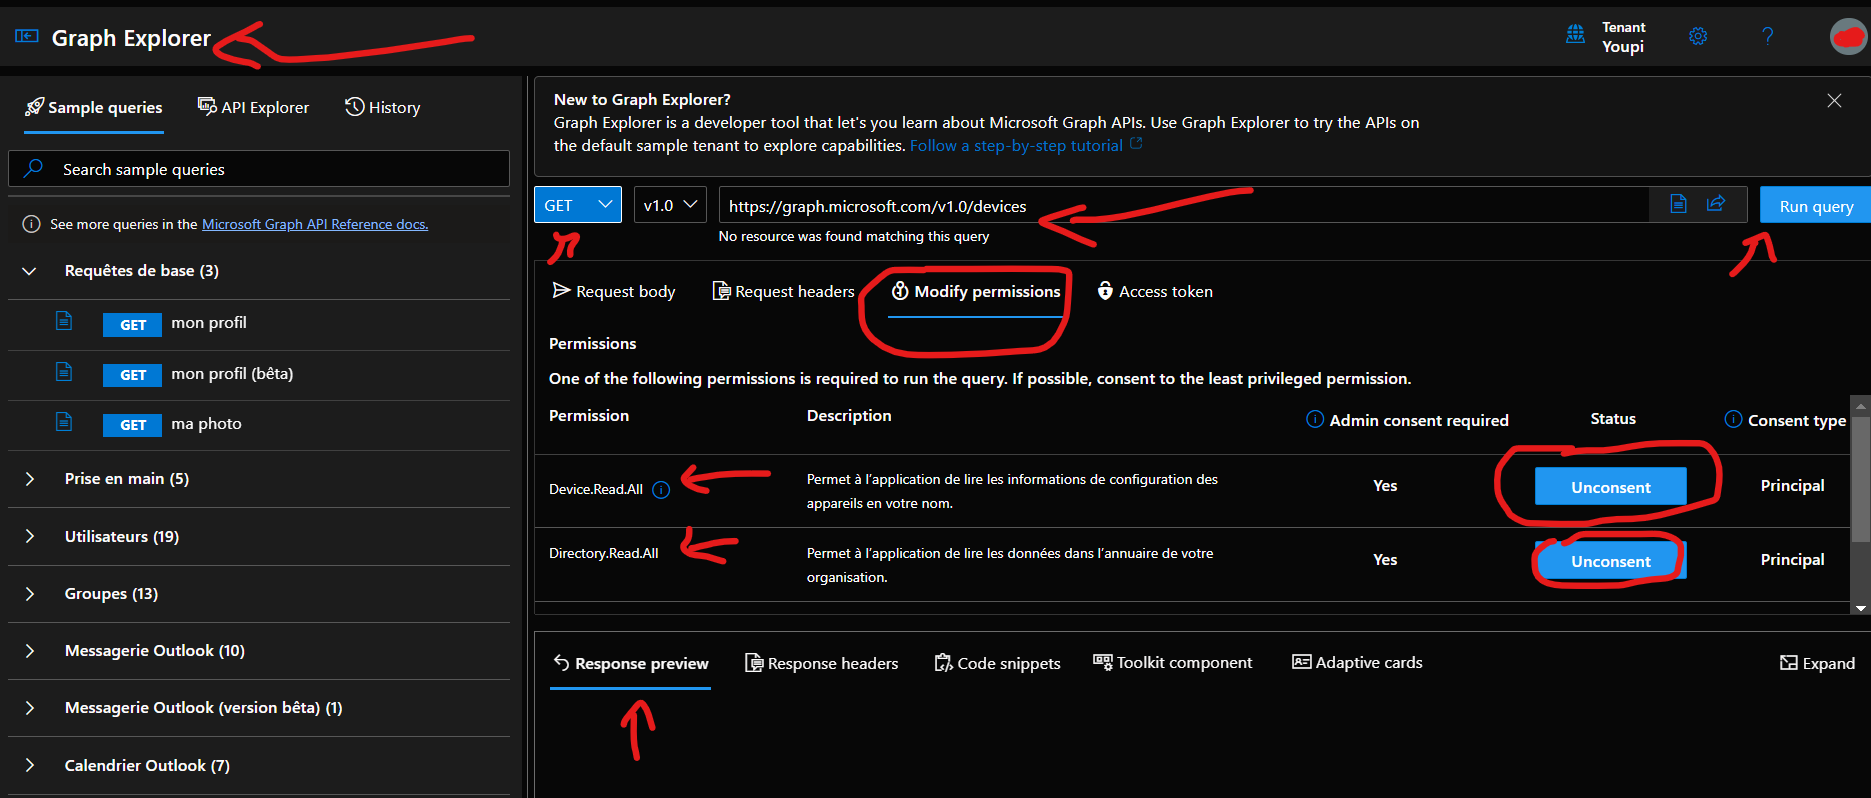Open the Response headers tab
This screenshot has height=798, width=1871.
pos(822,663)
